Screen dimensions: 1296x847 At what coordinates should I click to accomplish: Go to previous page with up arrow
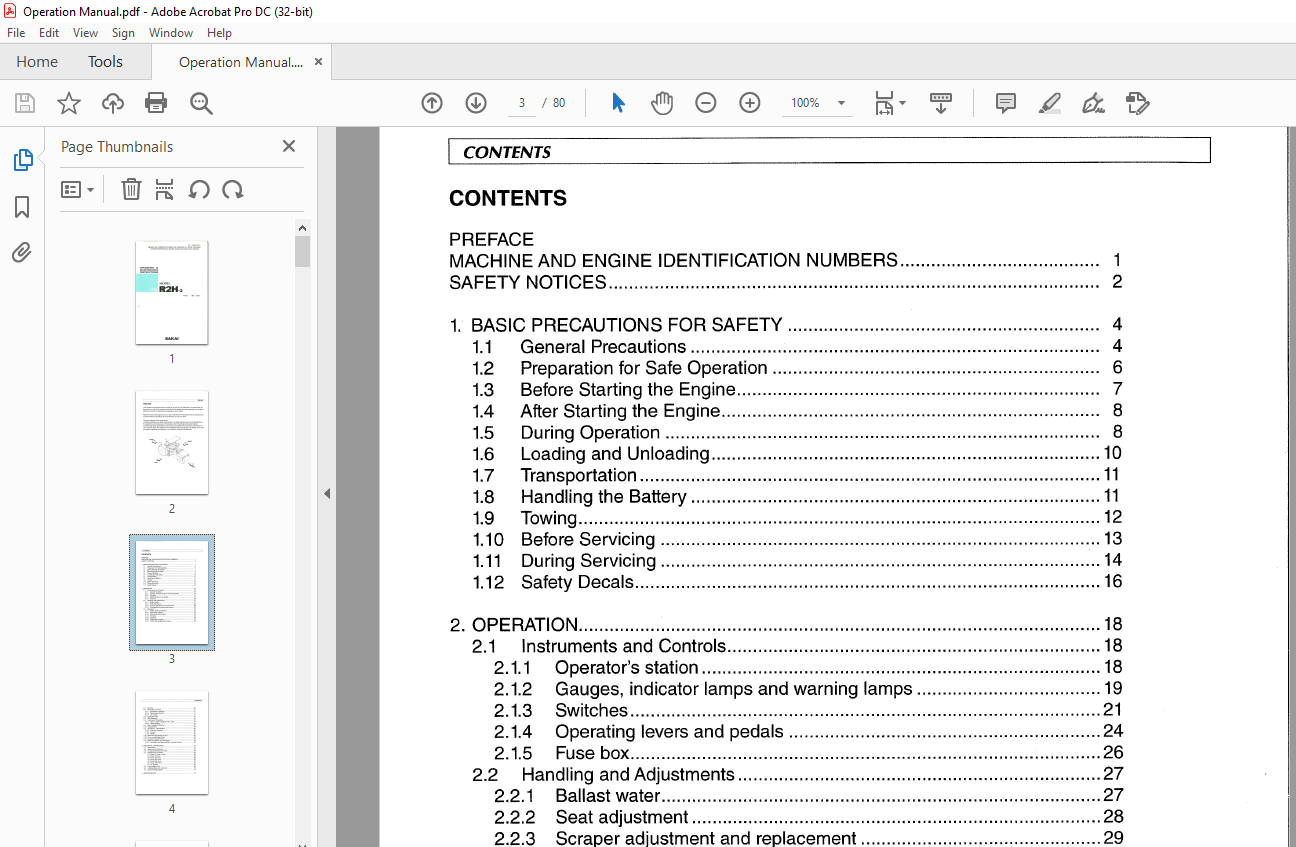click(432, 103)
